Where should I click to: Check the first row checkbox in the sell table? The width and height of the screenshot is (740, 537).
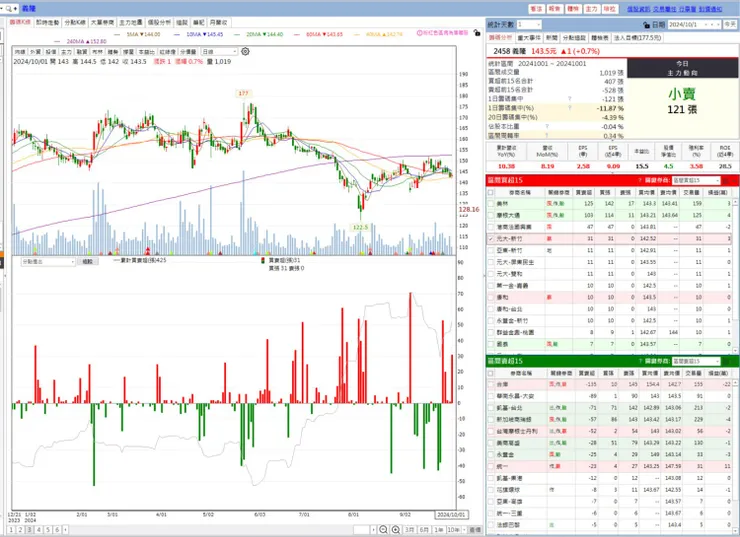click(x=491, y=385)
